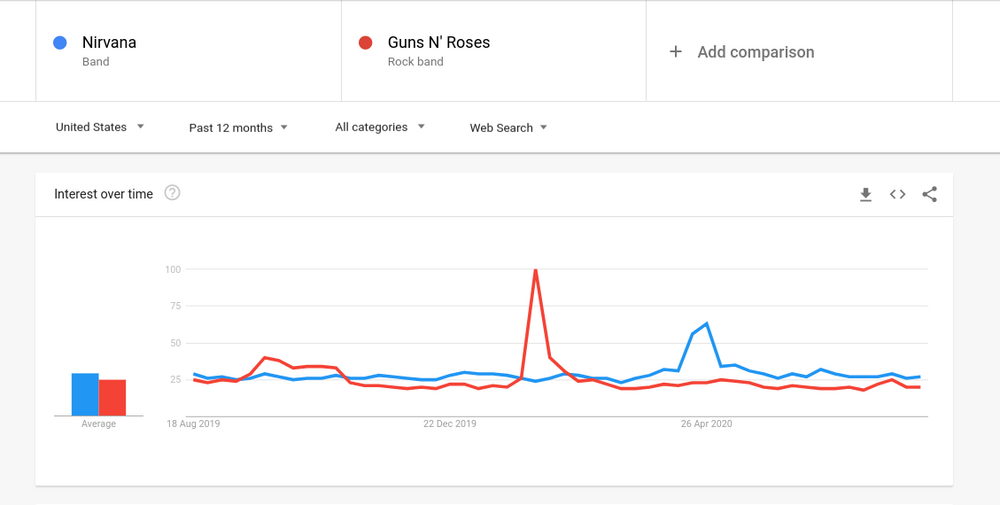Click the 75 y-axis value
Image resolution: width=1000 pixels, height=505 pixels.
tap(176, 306)
